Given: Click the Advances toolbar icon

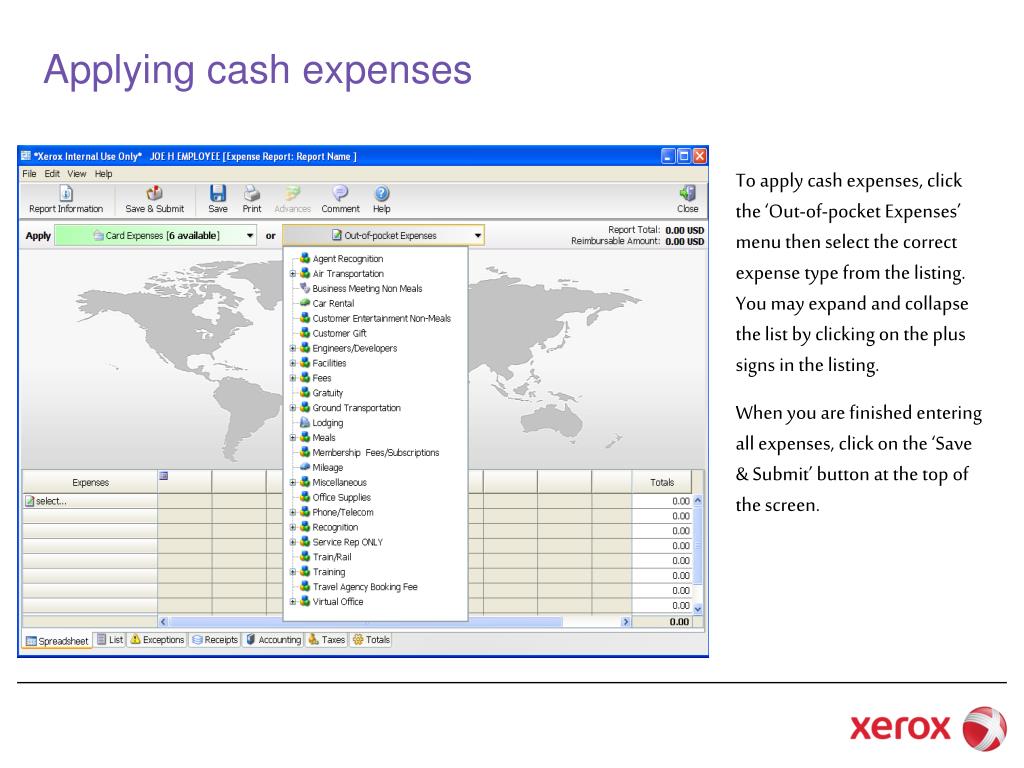Looking at the screenshot, I should (292, 200).
